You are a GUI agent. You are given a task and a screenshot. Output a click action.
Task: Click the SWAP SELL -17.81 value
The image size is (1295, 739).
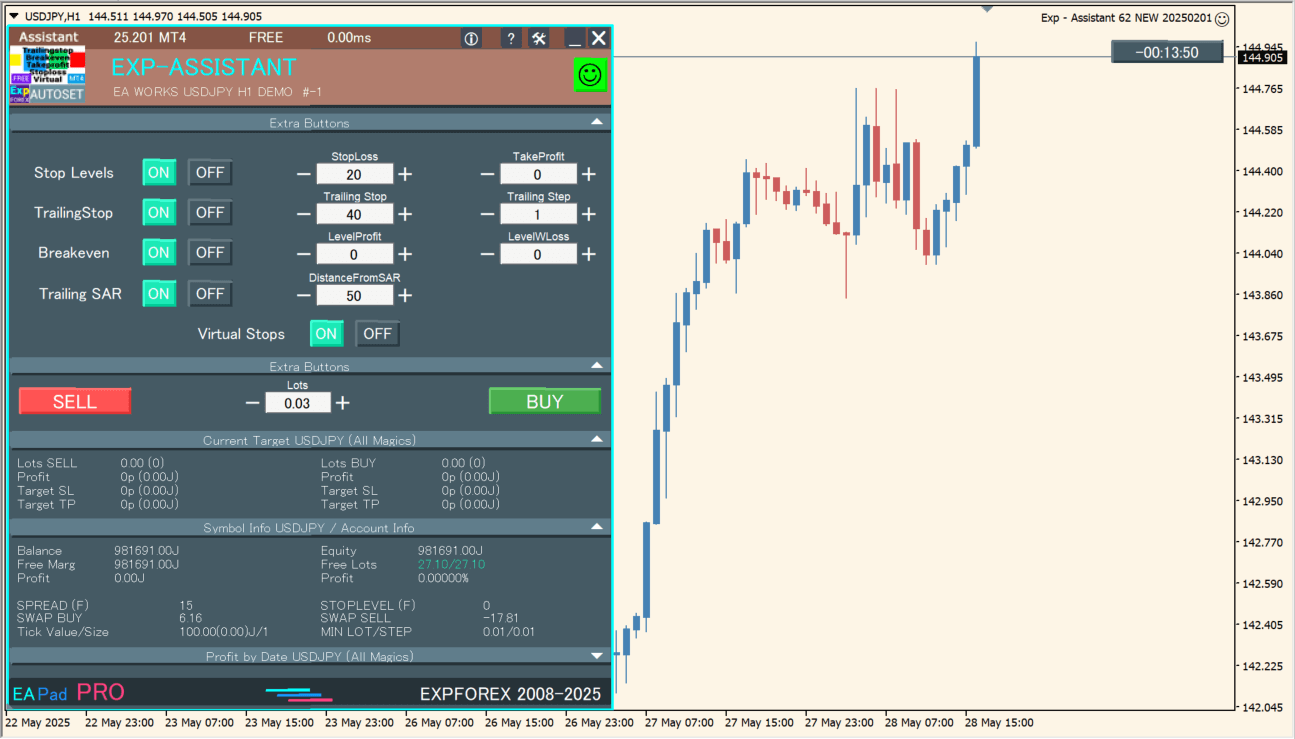click(x=500, y=618)
